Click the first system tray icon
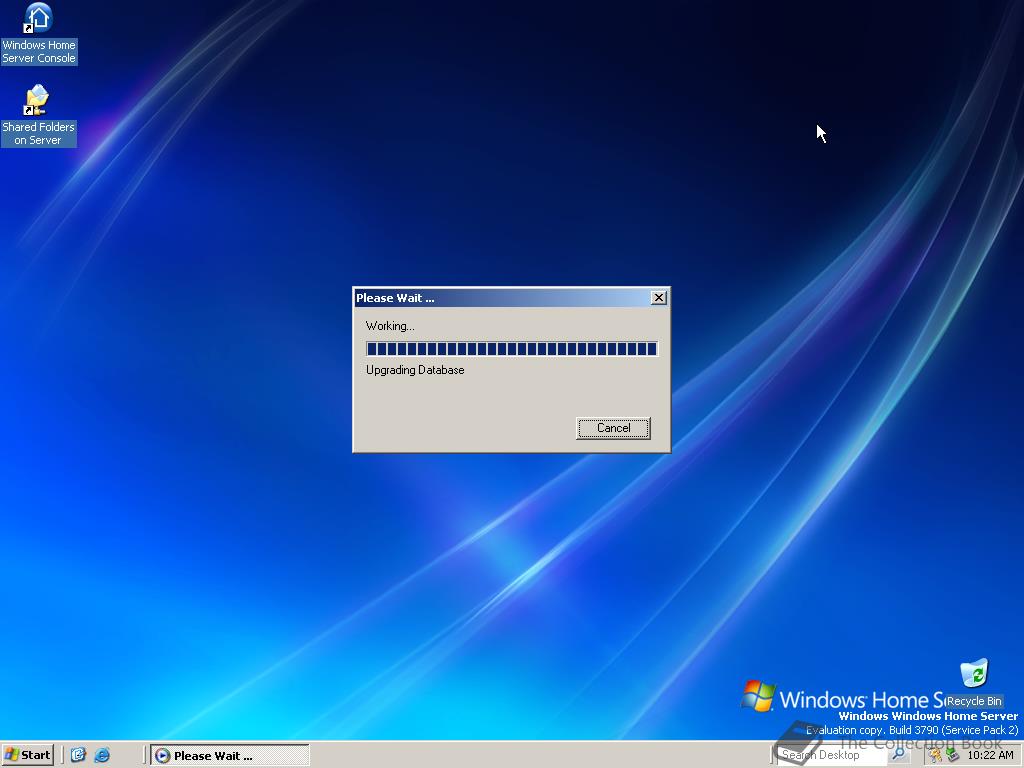The image size is (1024, 768). pyautogui.click(x=936, y=756)
